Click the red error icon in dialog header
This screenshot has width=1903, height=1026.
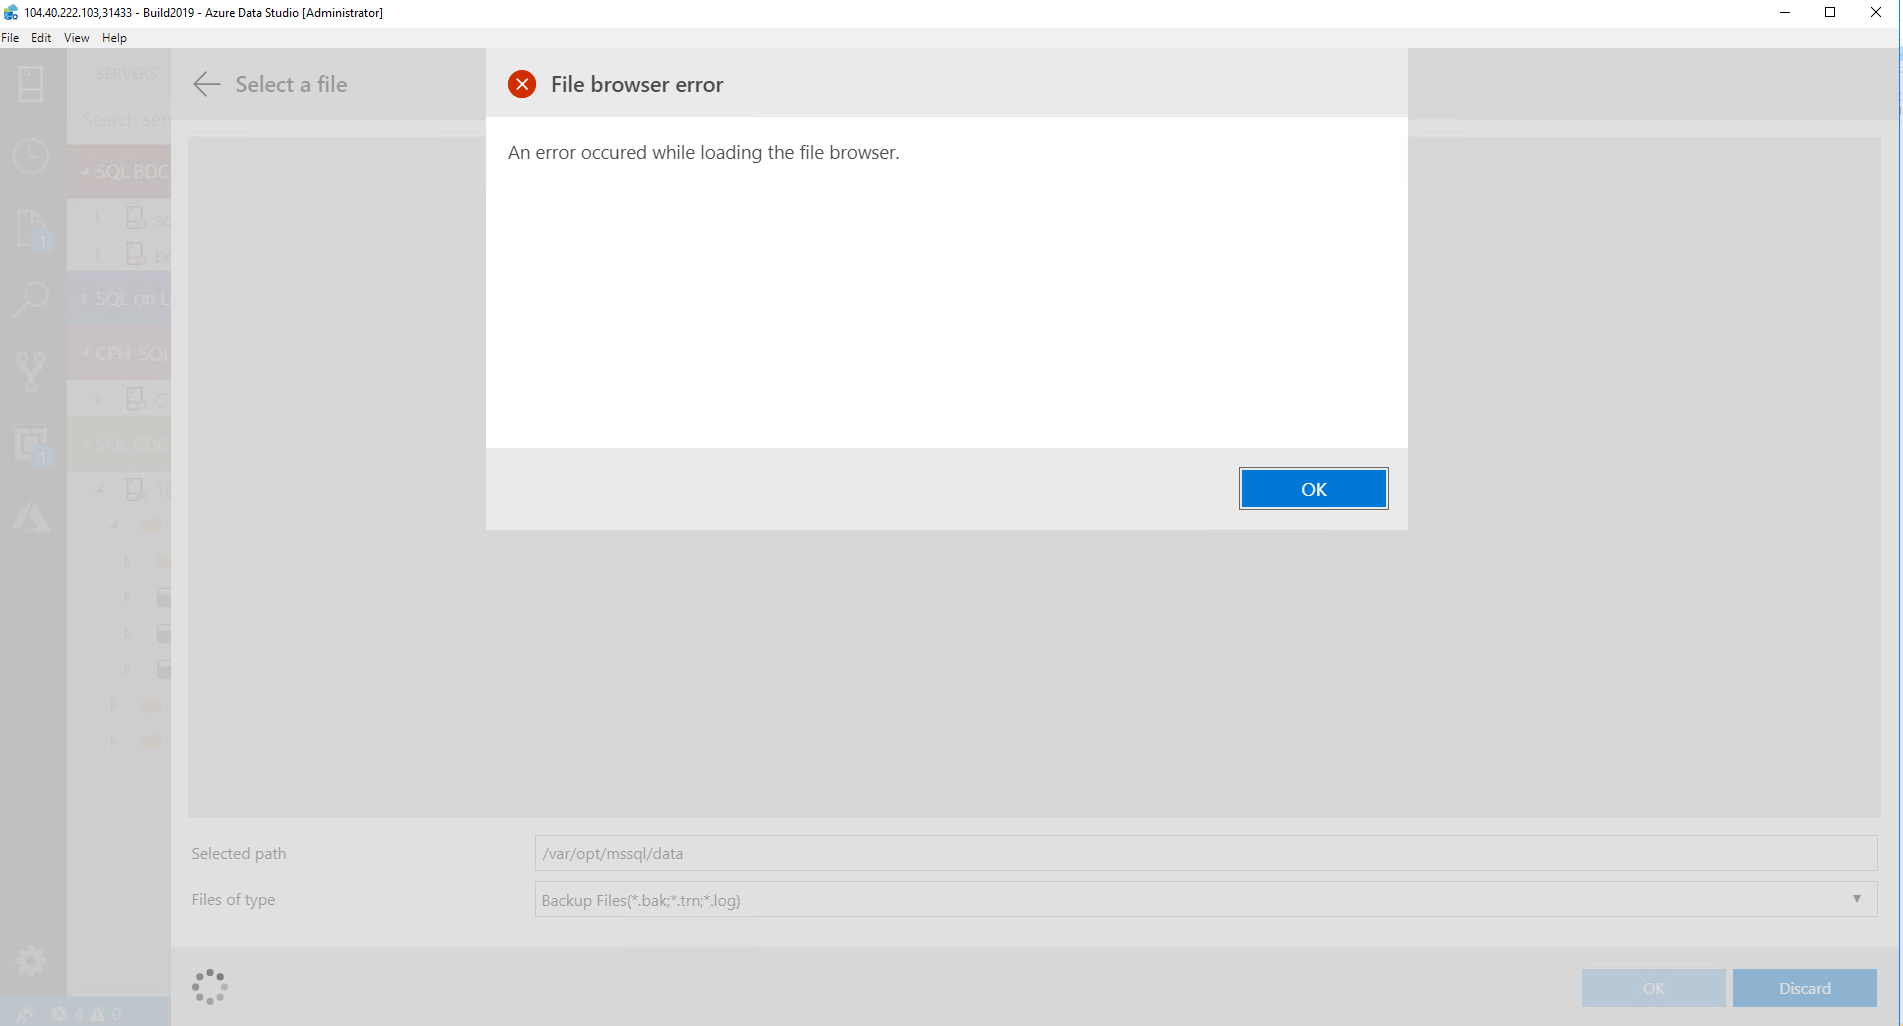coord(522,84)
